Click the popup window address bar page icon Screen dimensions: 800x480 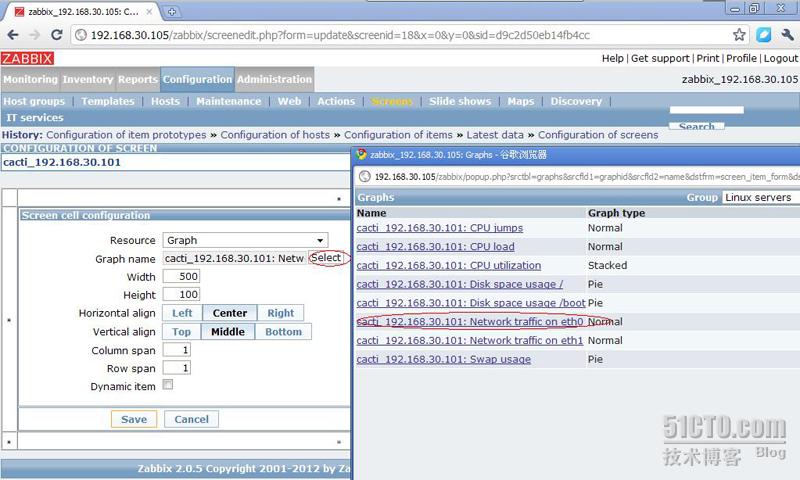coord(364,176)
